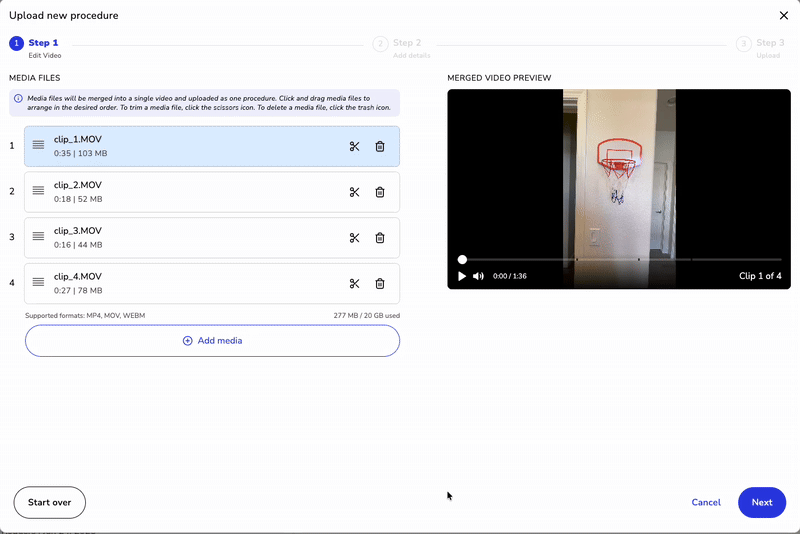Click the Step 2 numbered circle
This screenshot has width=800, height=534.
tap(380, 44)
